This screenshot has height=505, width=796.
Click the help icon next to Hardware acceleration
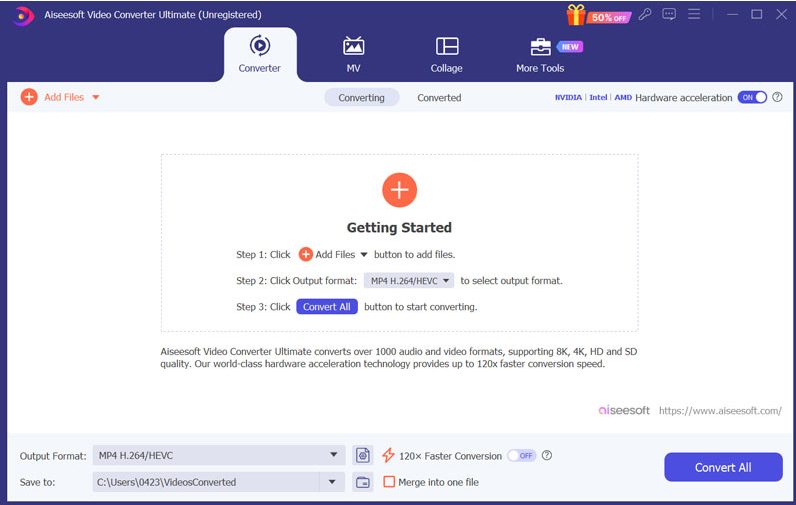click(777, 97)
